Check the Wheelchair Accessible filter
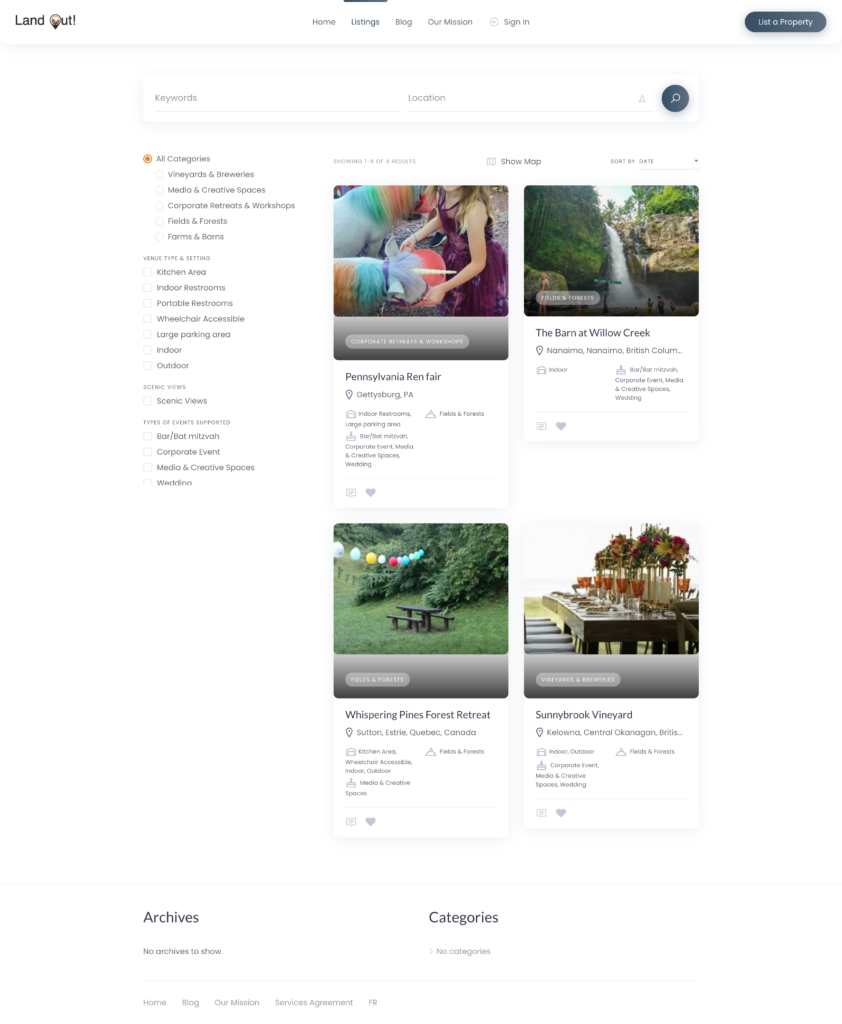842x1024 pixels. [x=148, y=319]
